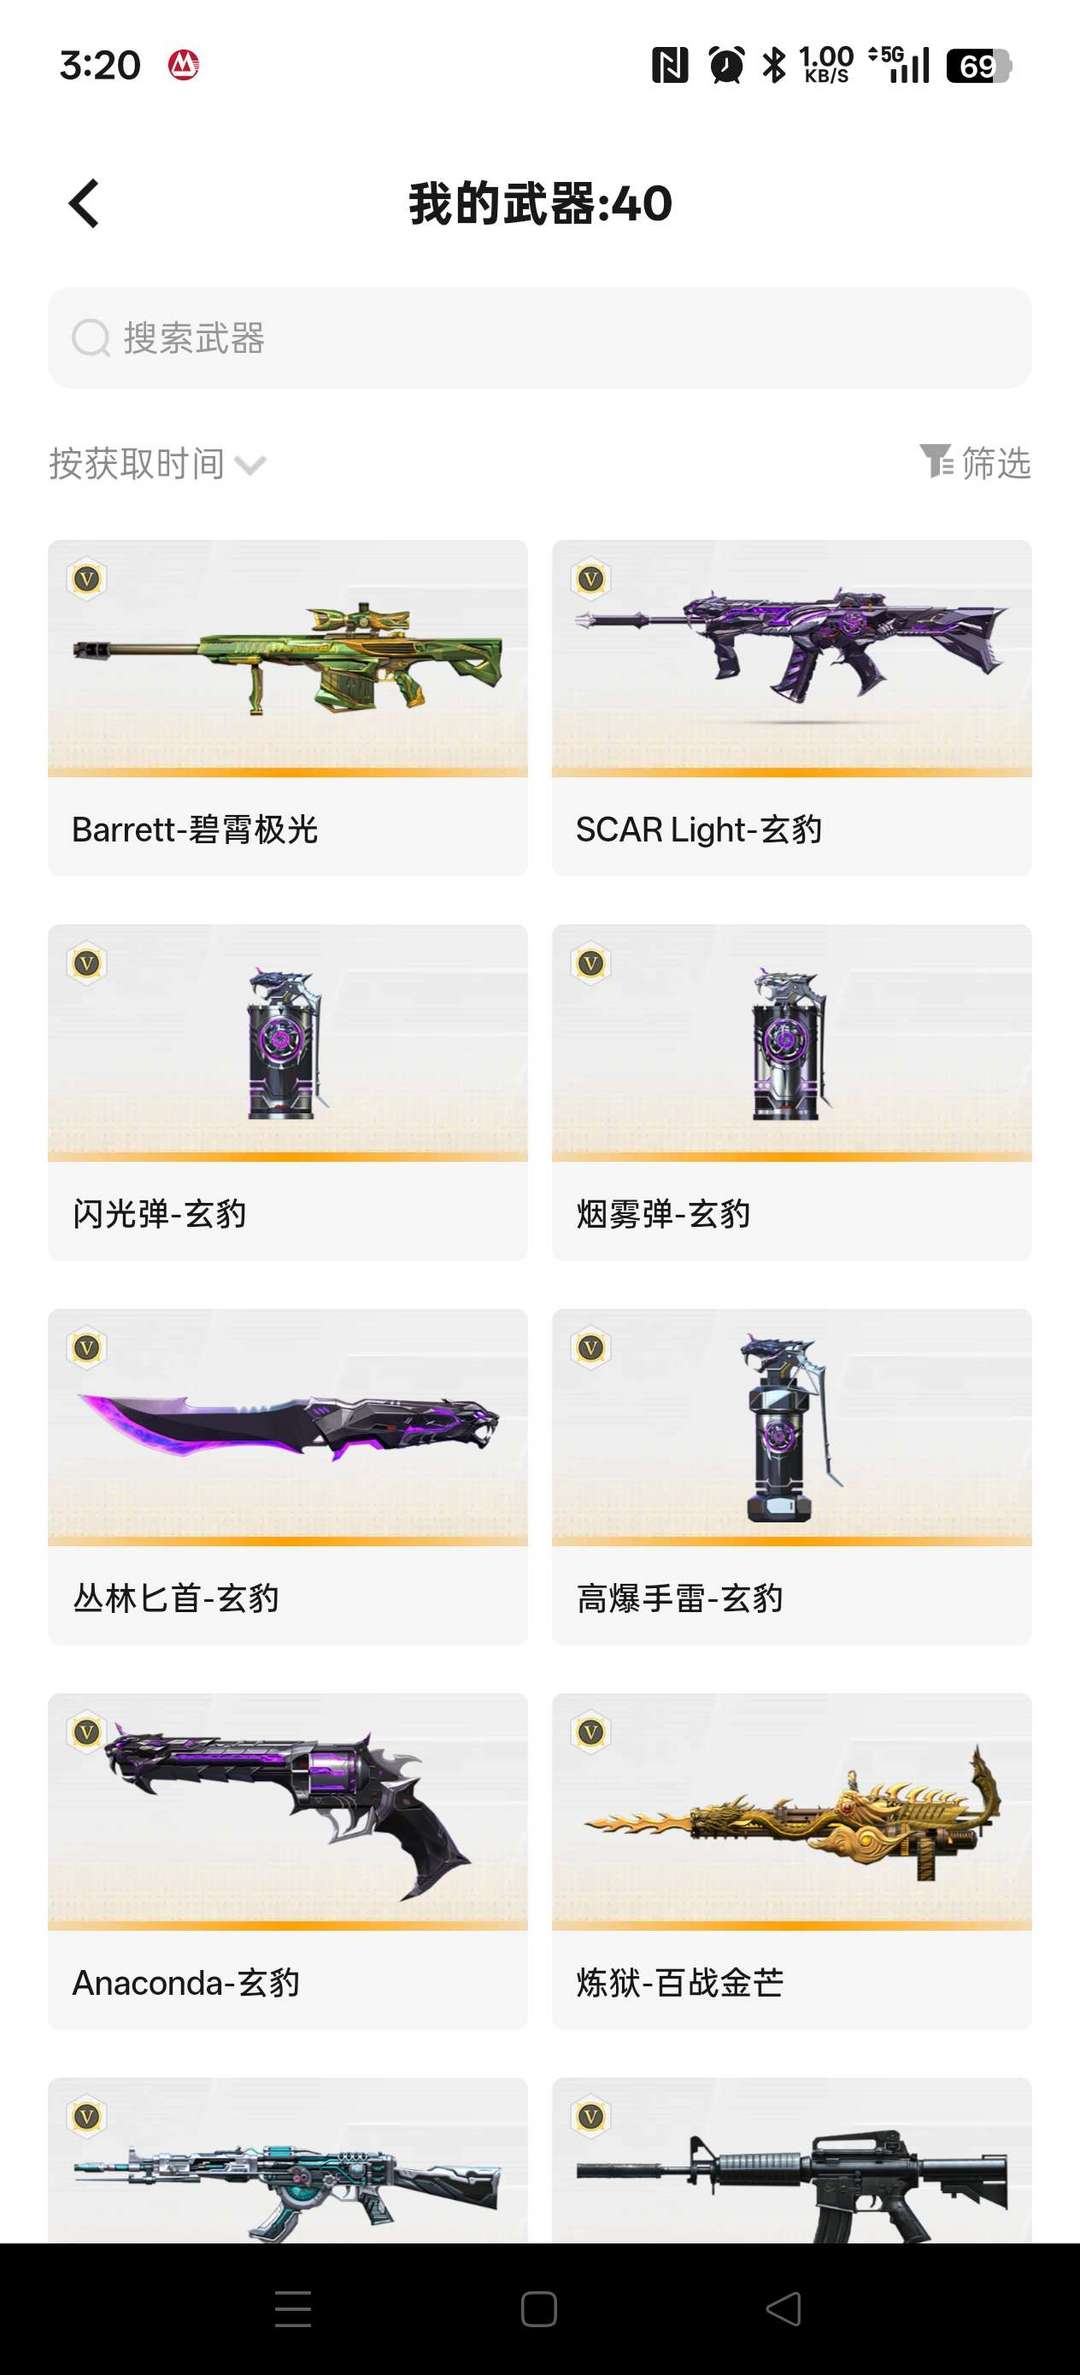Focus the 搜索武器 search field

click(x=540, y=338)
